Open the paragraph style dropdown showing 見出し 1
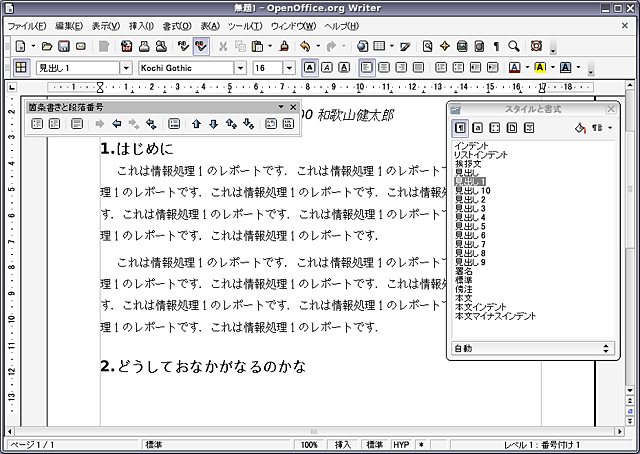Image resolution: width=640 pixels, height=454 pixels. [126, 68]
